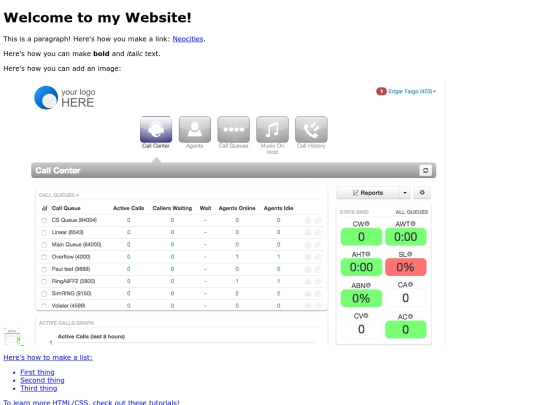Click the edit icon in Paul test row
This screenshot has width=540, height=405.
(318, 269)
